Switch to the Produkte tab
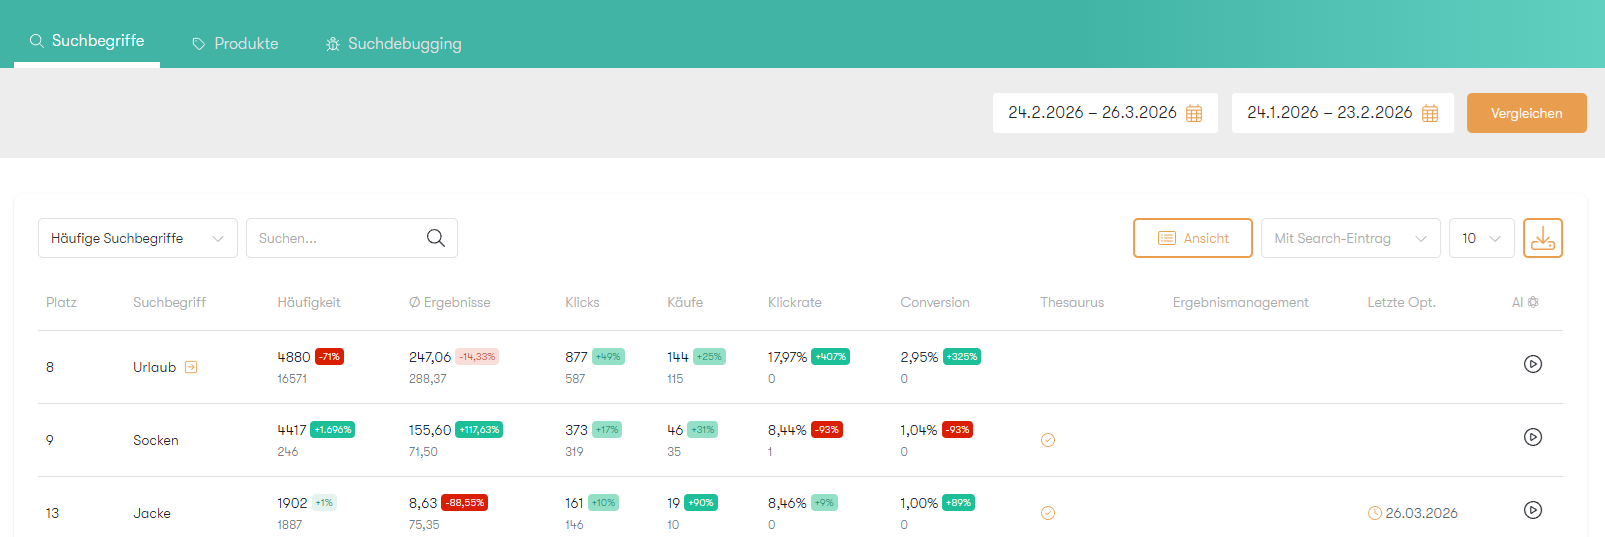 coord(236,44)
